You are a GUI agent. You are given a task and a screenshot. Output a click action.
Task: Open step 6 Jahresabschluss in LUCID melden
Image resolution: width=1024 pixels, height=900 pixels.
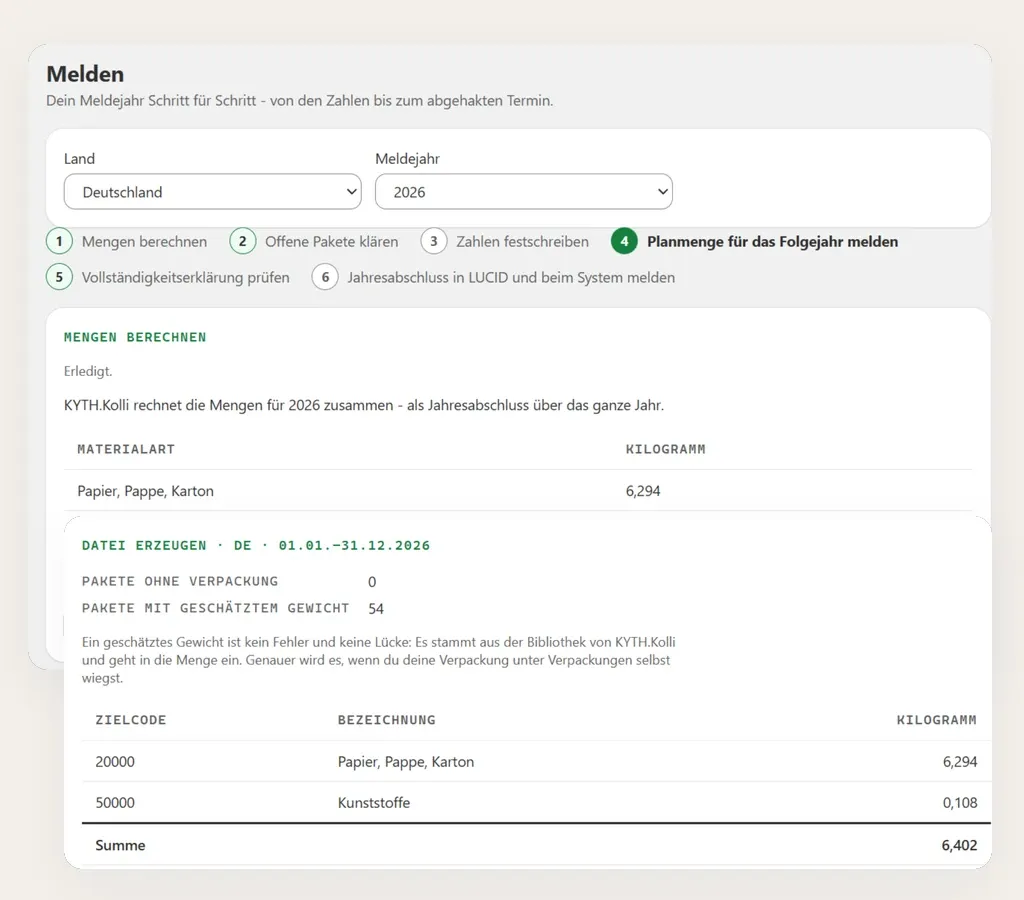pyautogui.click(x=494, y=278)
